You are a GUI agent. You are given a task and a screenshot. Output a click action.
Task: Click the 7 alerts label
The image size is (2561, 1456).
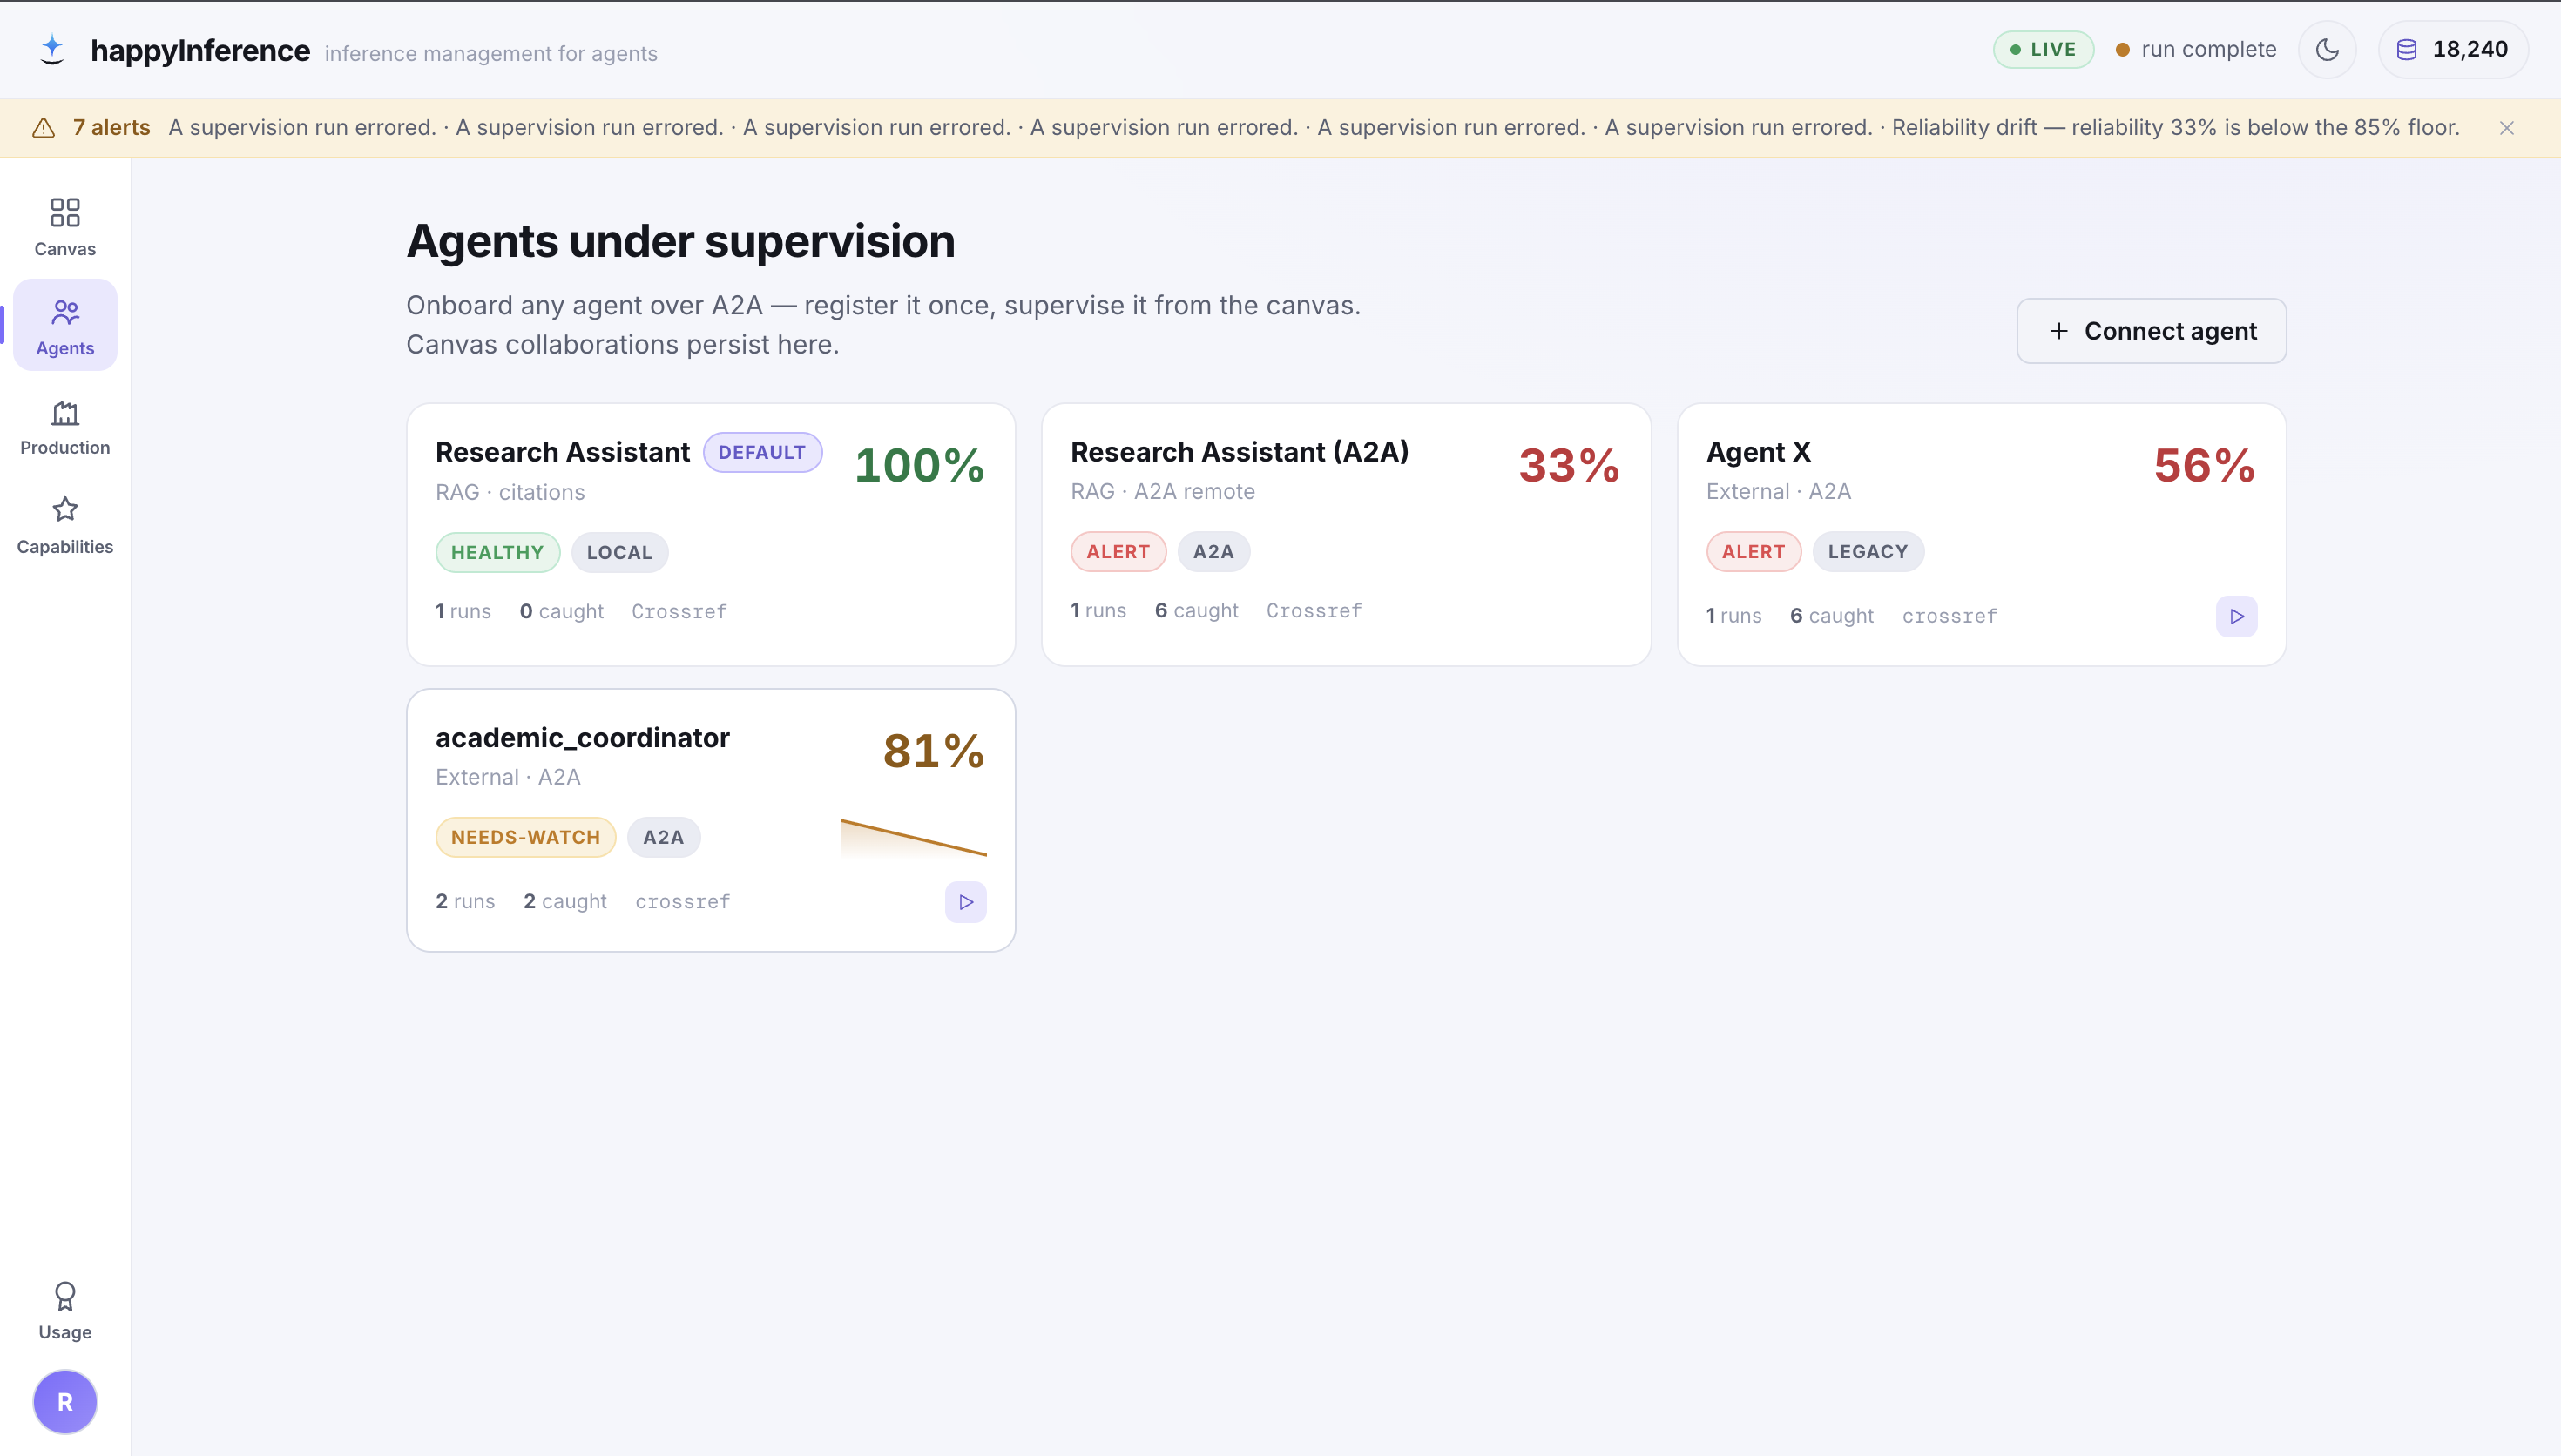(111, 128)
